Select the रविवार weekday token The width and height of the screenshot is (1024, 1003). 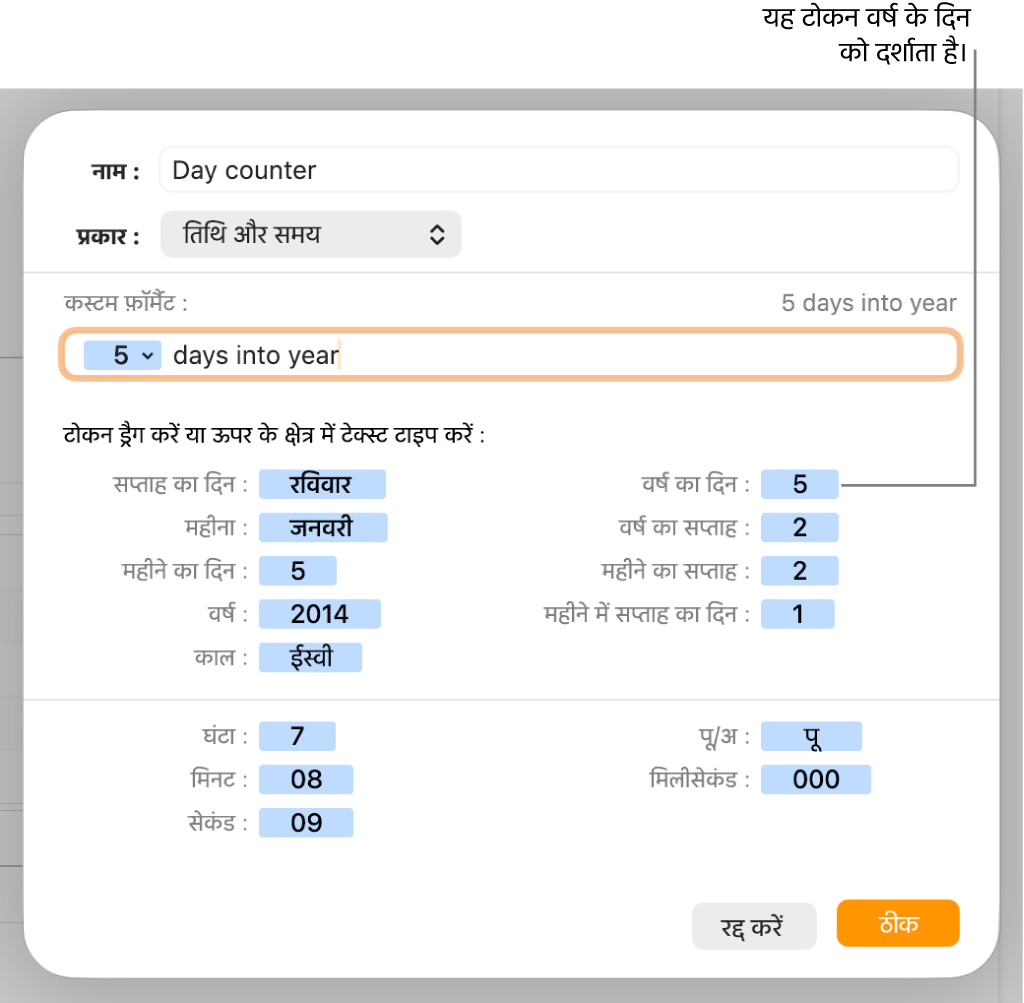322,485
